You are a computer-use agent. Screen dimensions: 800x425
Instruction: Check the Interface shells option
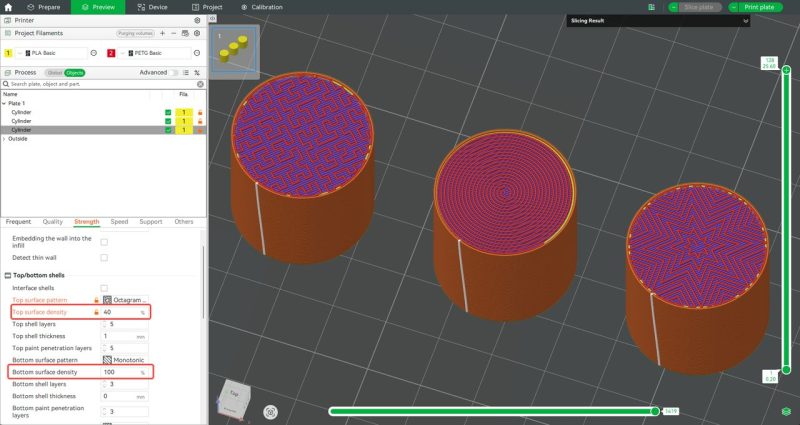[104, 287]
